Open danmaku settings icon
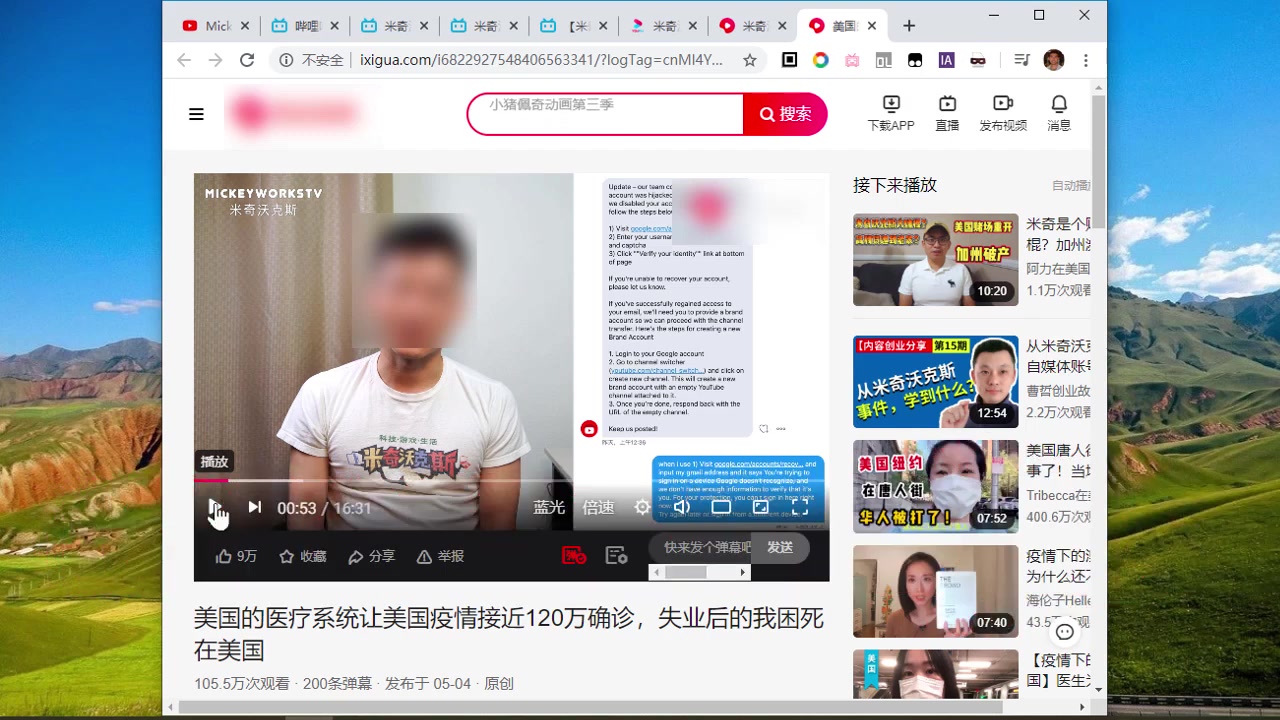The image size is (1280, 720). click(x=617, y=555)
